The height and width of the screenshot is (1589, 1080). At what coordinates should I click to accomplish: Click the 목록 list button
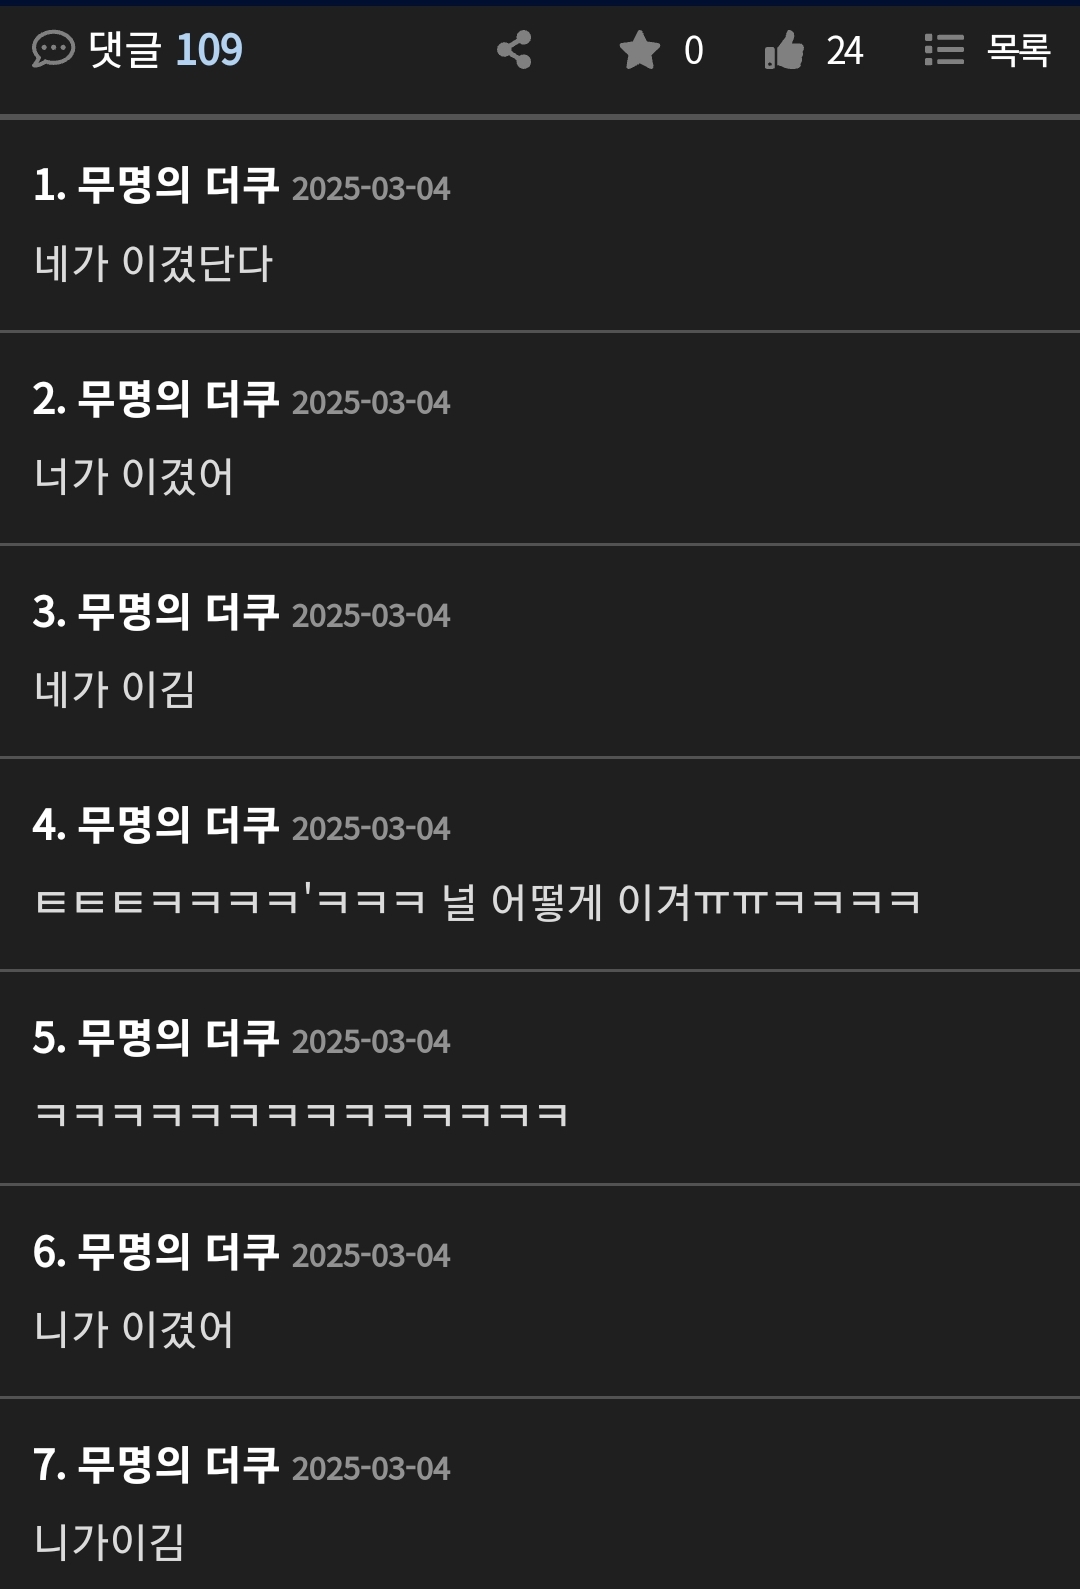click(x=1018, y=50)
